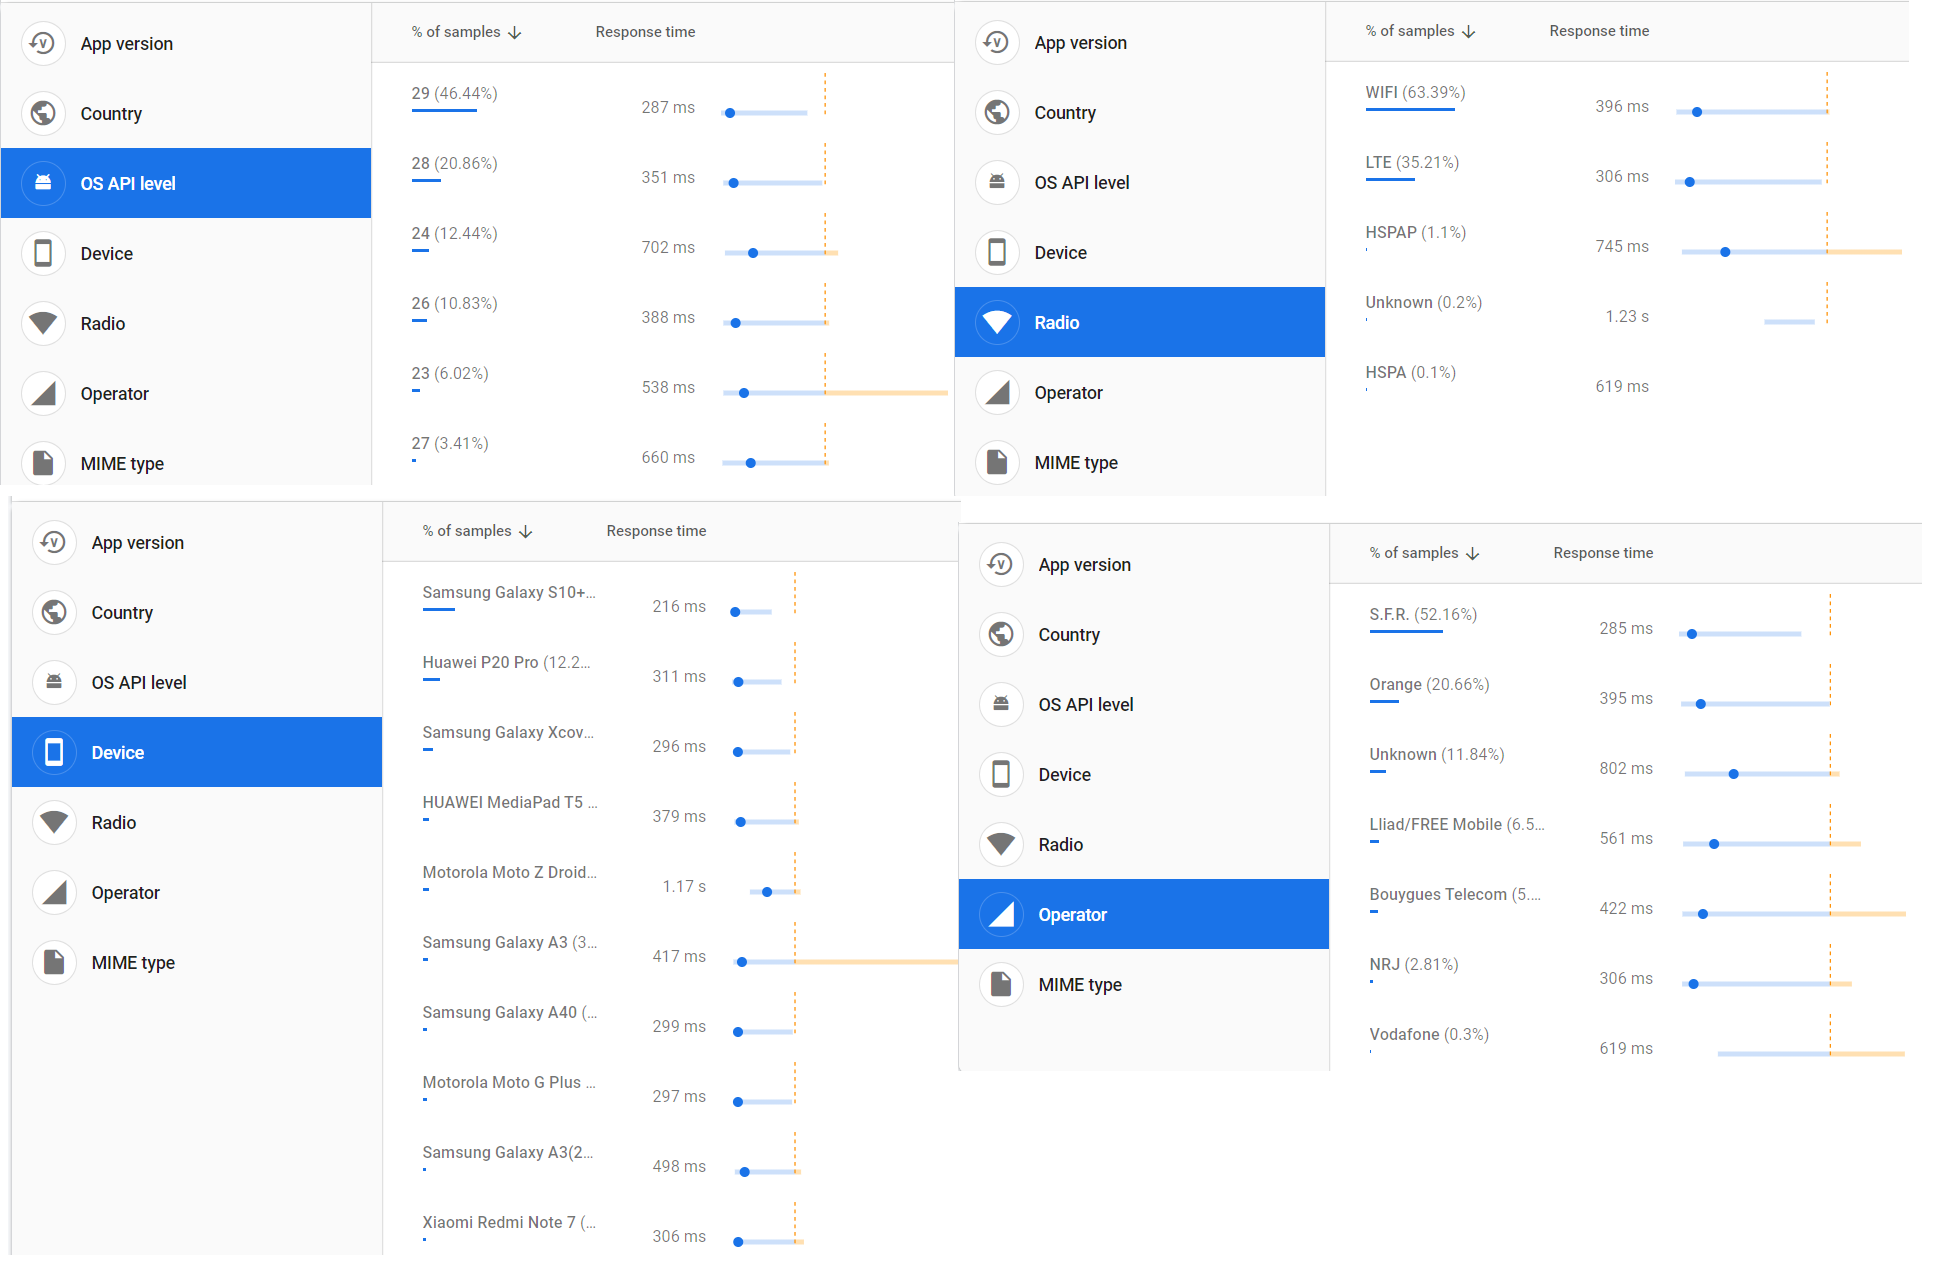Screen dimensions: 1948x1270
Task: Click Response time header above 216 ms
Action: click(x=656, y=531)
